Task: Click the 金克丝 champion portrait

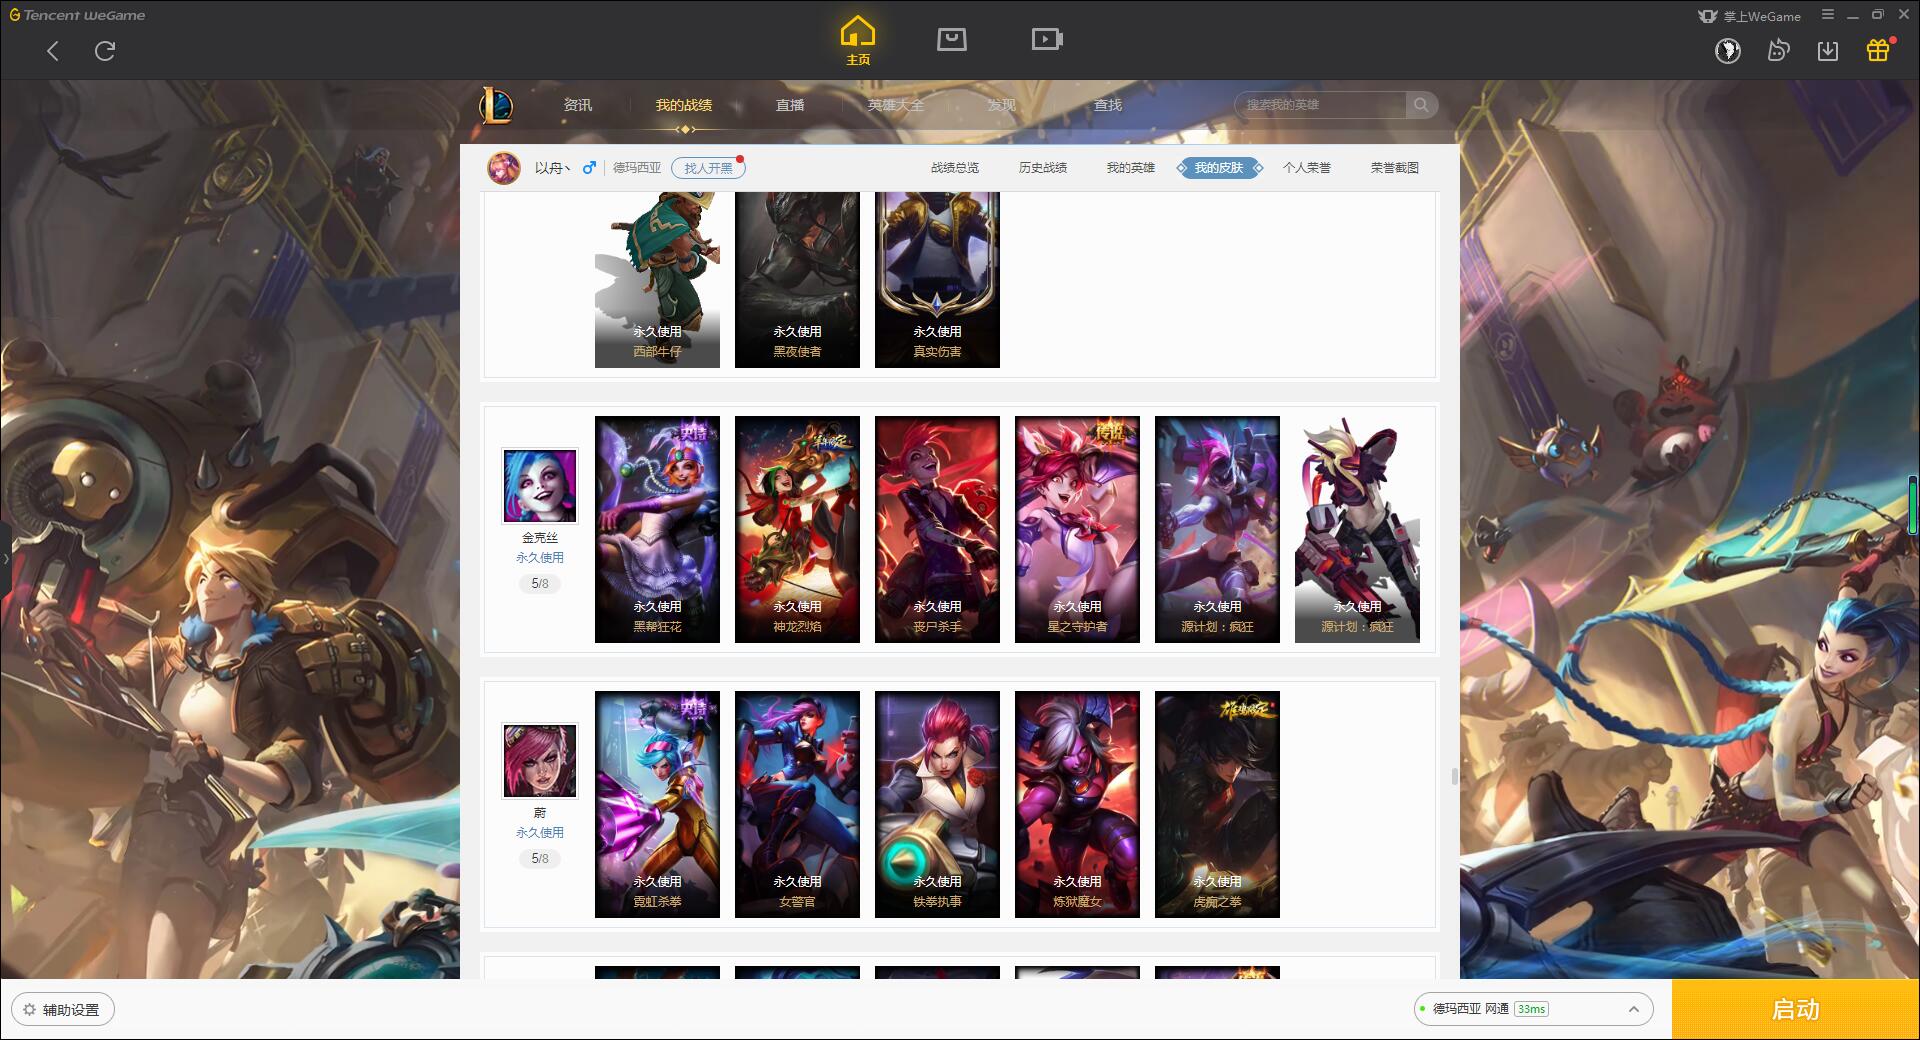Action: 540,486
